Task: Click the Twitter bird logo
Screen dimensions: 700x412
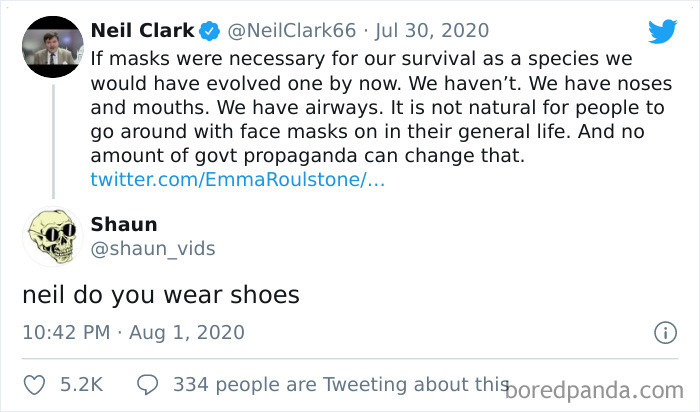Action: (x=662, y=32)
